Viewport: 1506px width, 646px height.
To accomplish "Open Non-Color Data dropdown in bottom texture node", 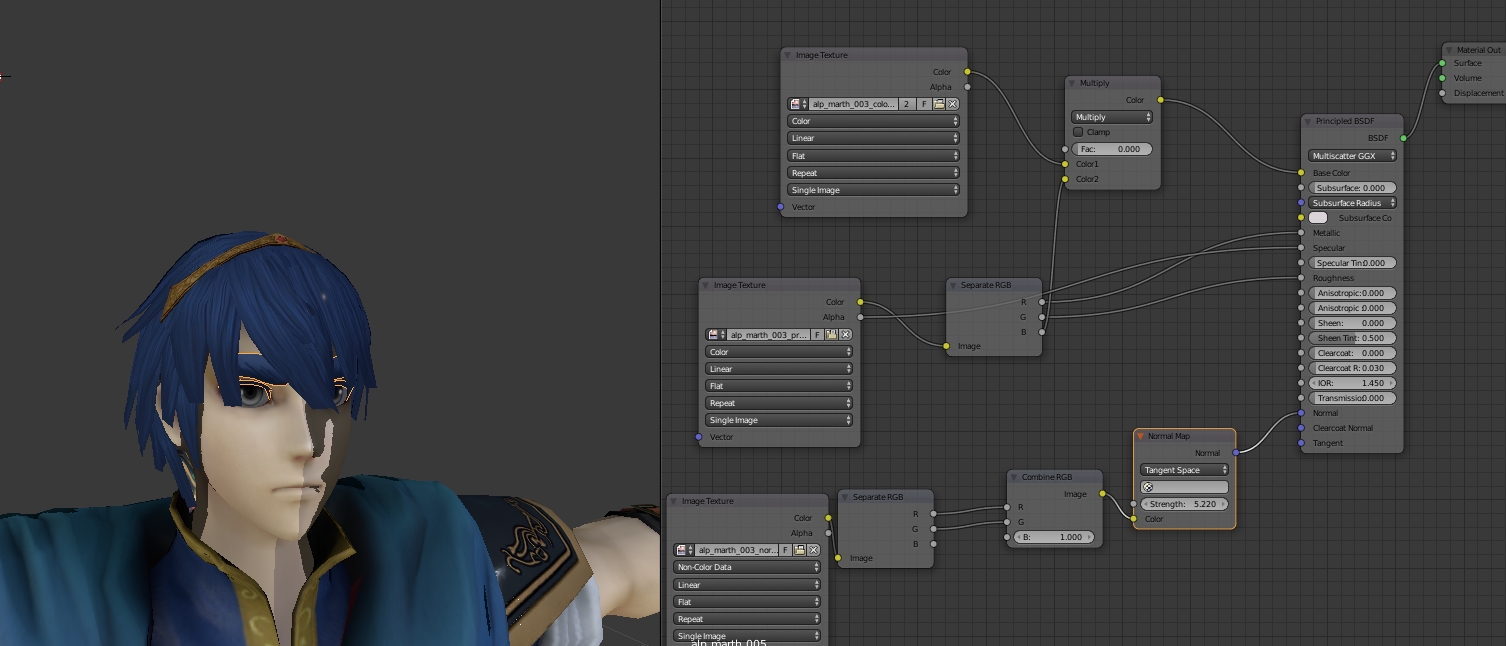I will 747,567.
